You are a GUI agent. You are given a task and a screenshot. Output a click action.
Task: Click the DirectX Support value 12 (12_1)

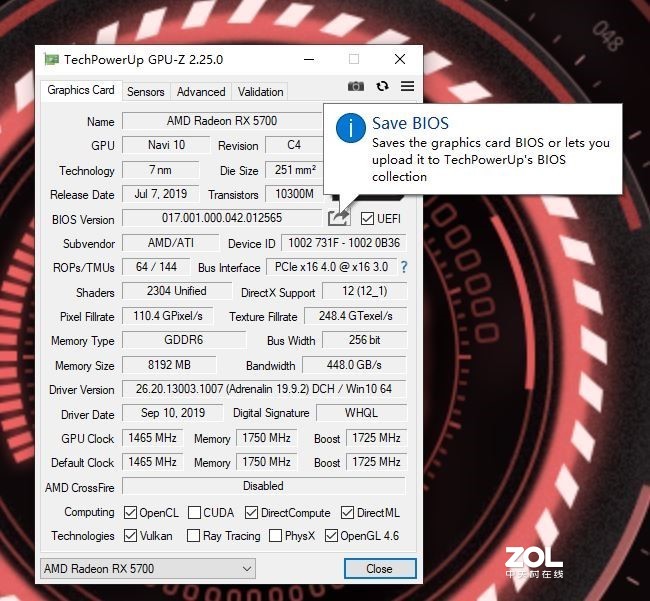(364, 291)
